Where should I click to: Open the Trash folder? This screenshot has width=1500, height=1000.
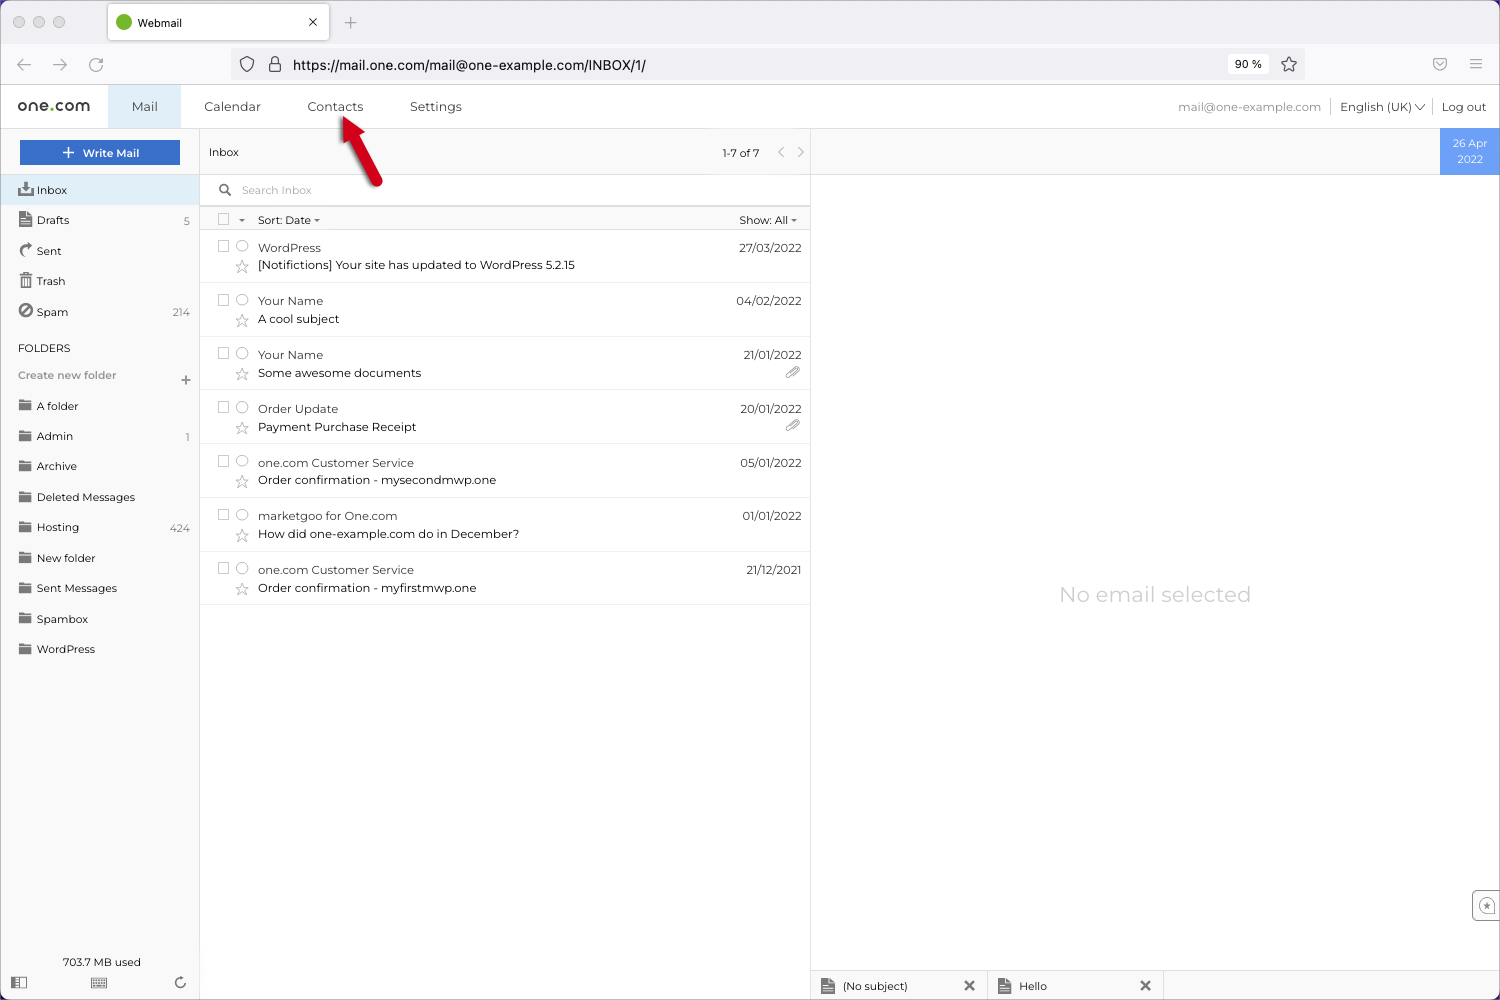pos(50,281)
